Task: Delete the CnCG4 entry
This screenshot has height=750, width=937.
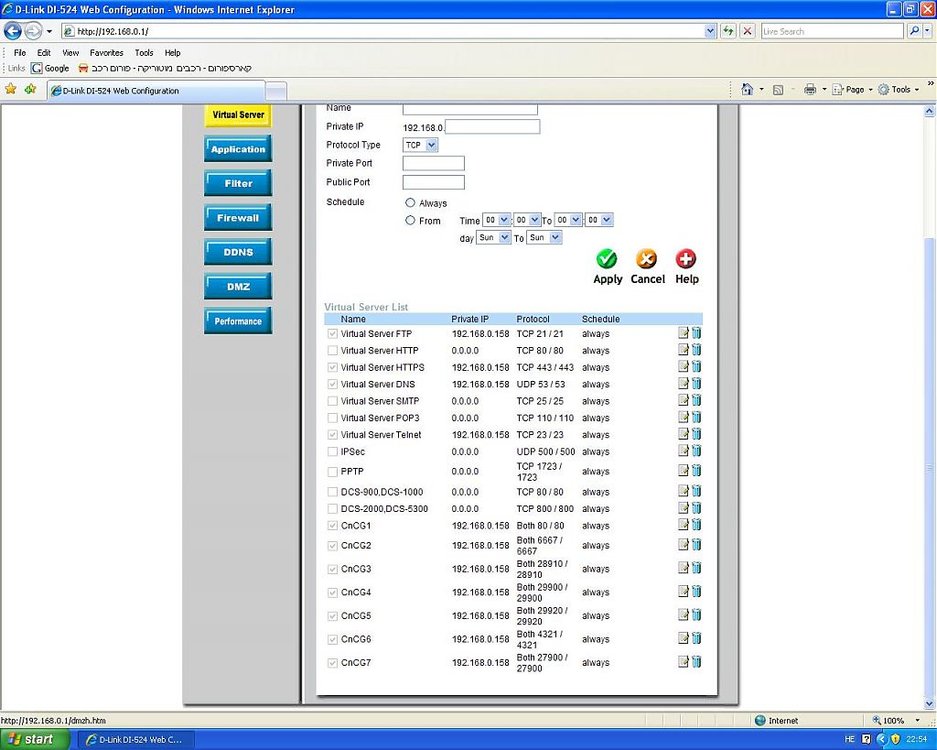Action: coord(697,592)
